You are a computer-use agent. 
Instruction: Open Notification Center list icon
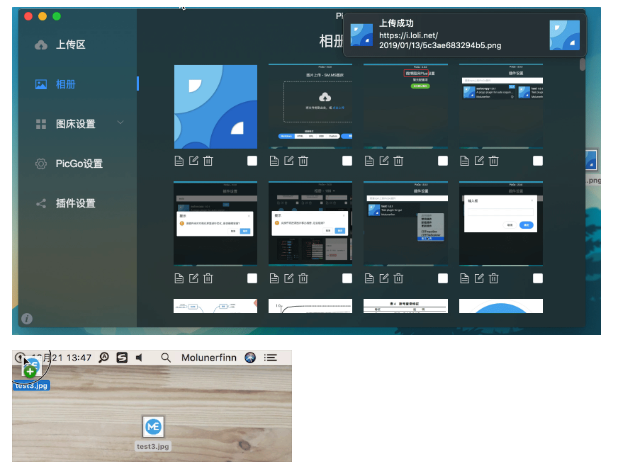tap(270, 358)
